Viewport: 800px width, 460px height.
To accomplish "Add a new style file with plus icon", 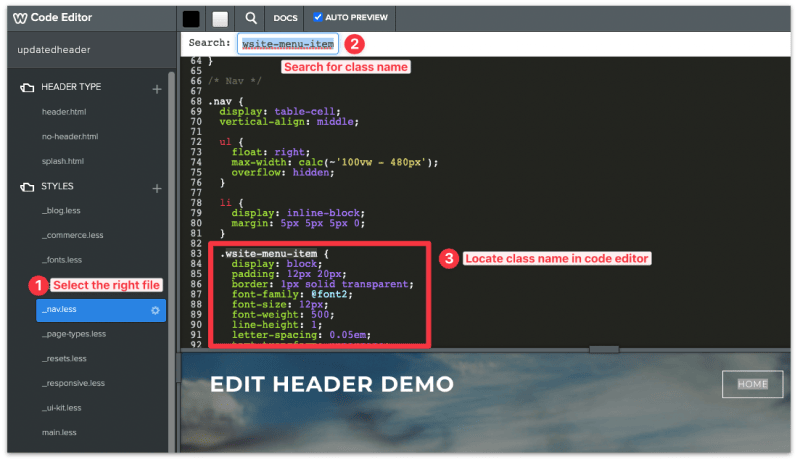I will [156, 188].
